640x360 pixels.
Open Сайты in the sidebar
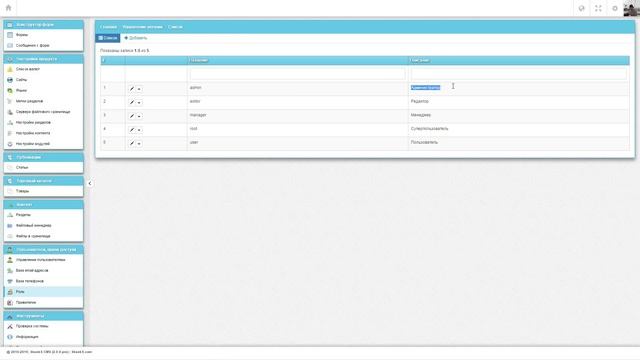click(43, 80)
